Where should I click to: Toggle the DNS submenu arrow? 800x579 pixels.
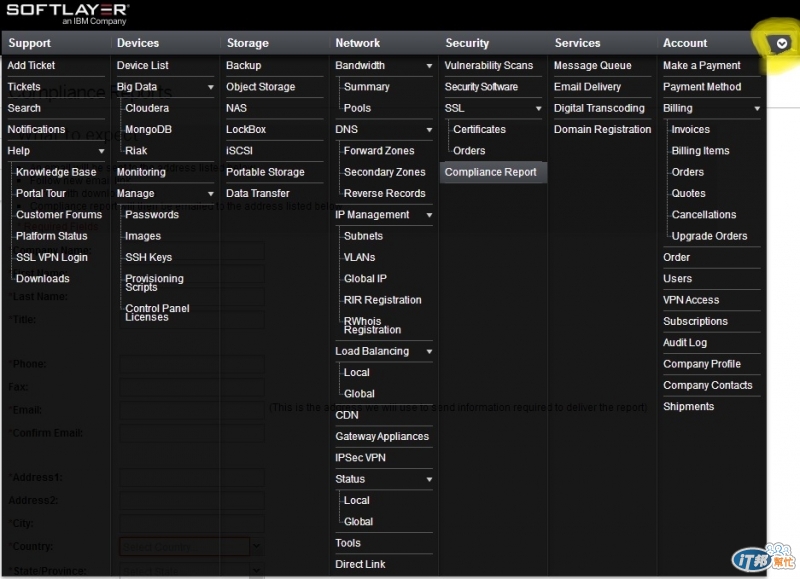[429, 130]
